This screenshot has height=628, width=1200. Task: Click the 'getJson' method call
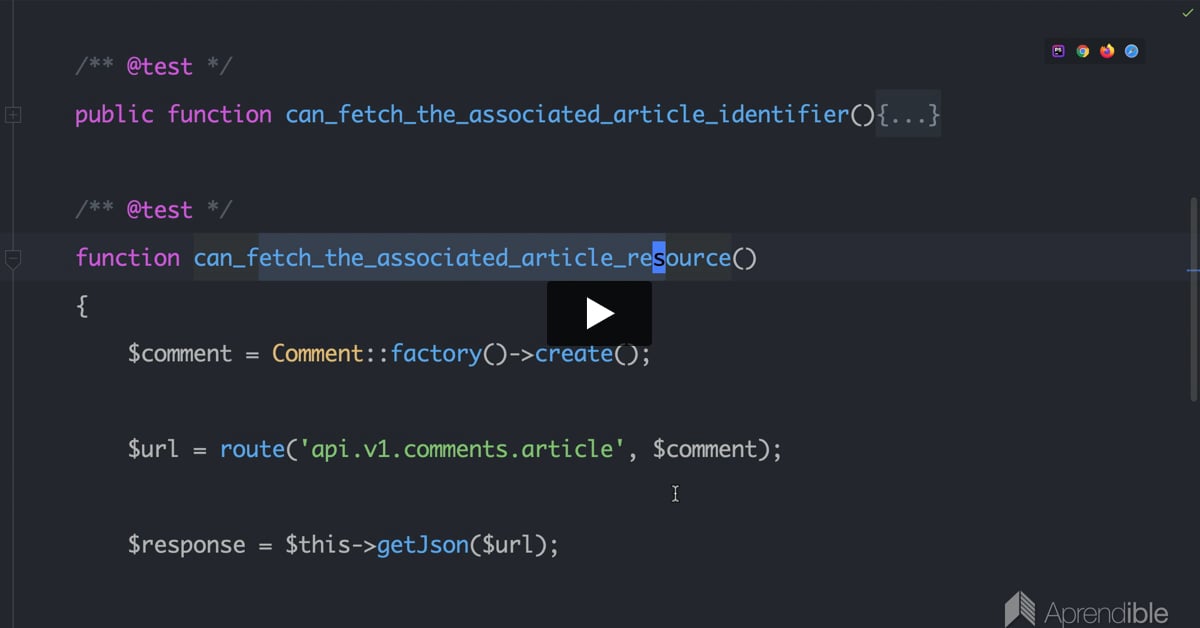422,545
